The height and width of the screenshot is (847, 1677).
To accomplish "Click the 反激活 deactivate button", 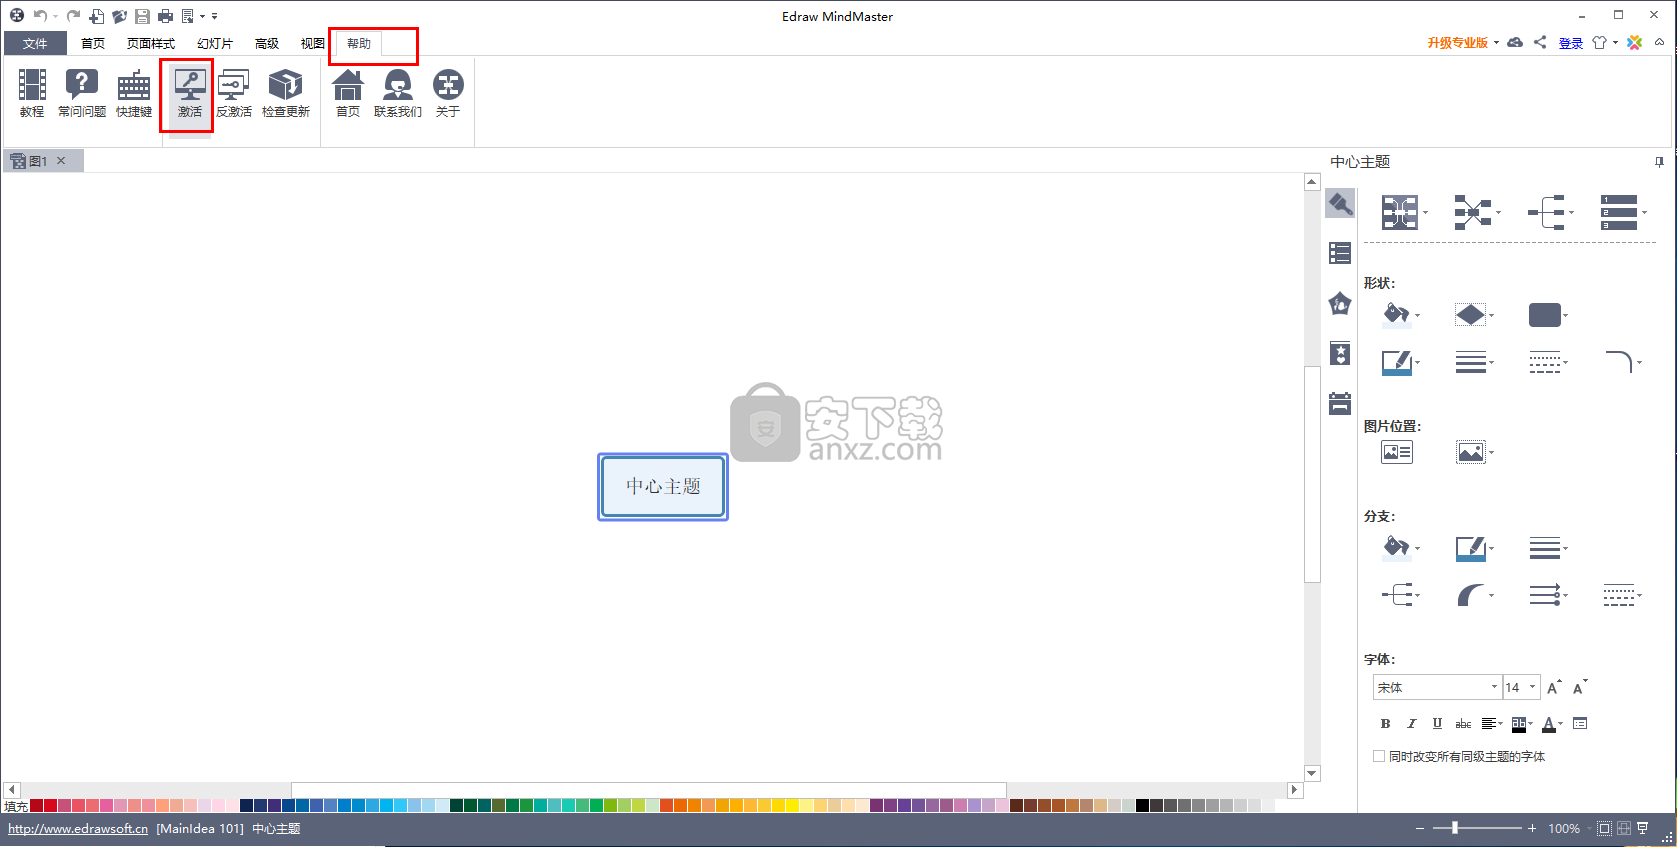I will 234,93.
